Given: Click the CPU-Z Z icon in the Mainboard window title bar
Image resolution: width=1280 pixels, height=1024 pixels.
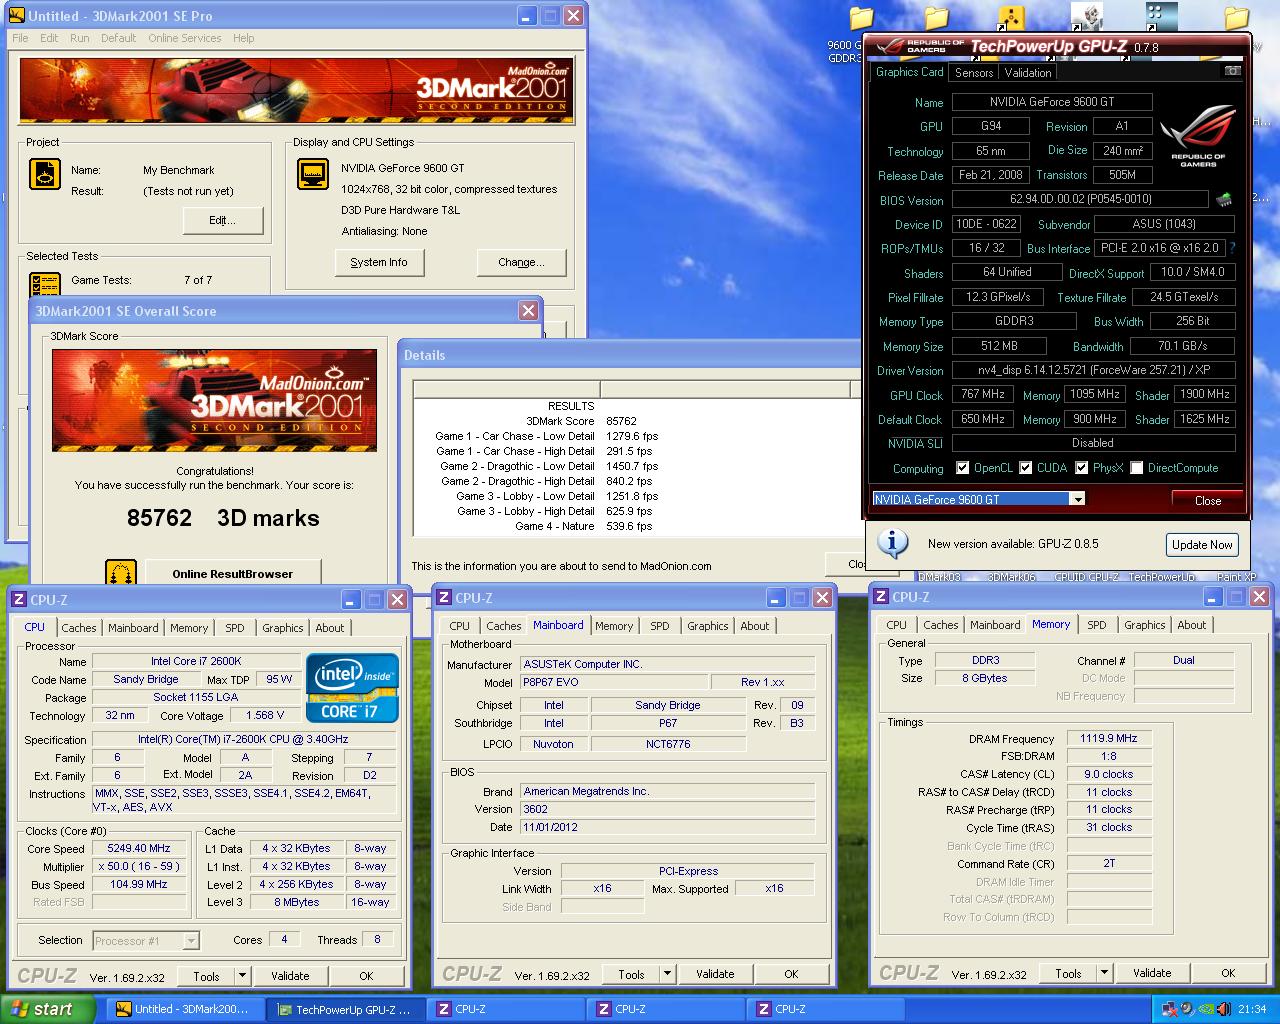Looking at the screenshot, I should coord(444,598).
